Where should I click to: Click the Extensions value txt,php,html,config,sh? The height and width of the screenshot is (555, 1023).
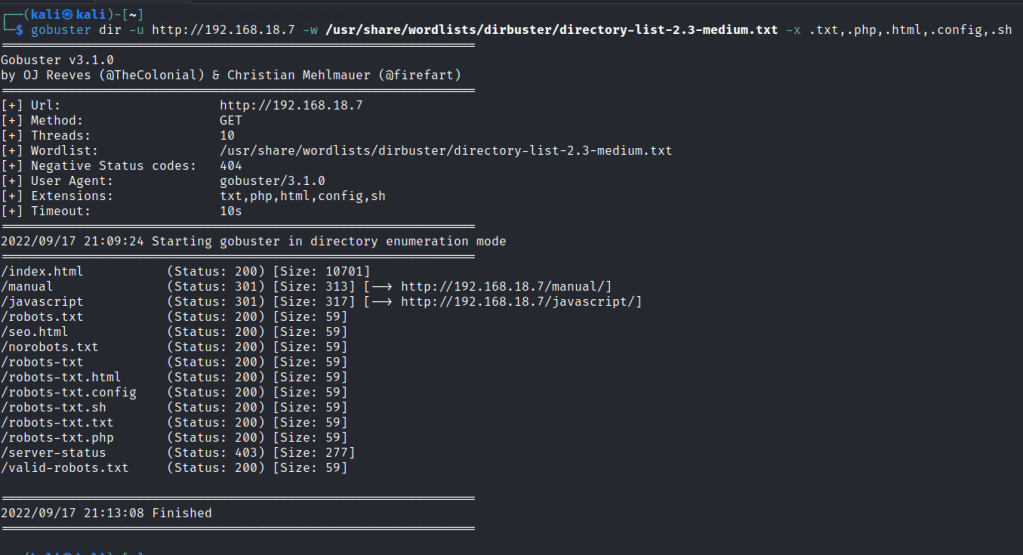click(302, 196)
